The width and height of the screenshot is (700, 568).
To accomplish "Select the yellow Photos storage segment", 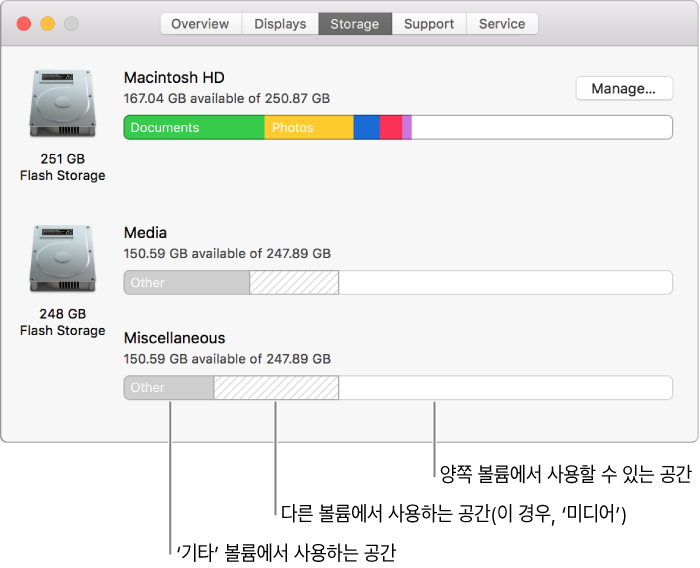I will click(309, 128).
